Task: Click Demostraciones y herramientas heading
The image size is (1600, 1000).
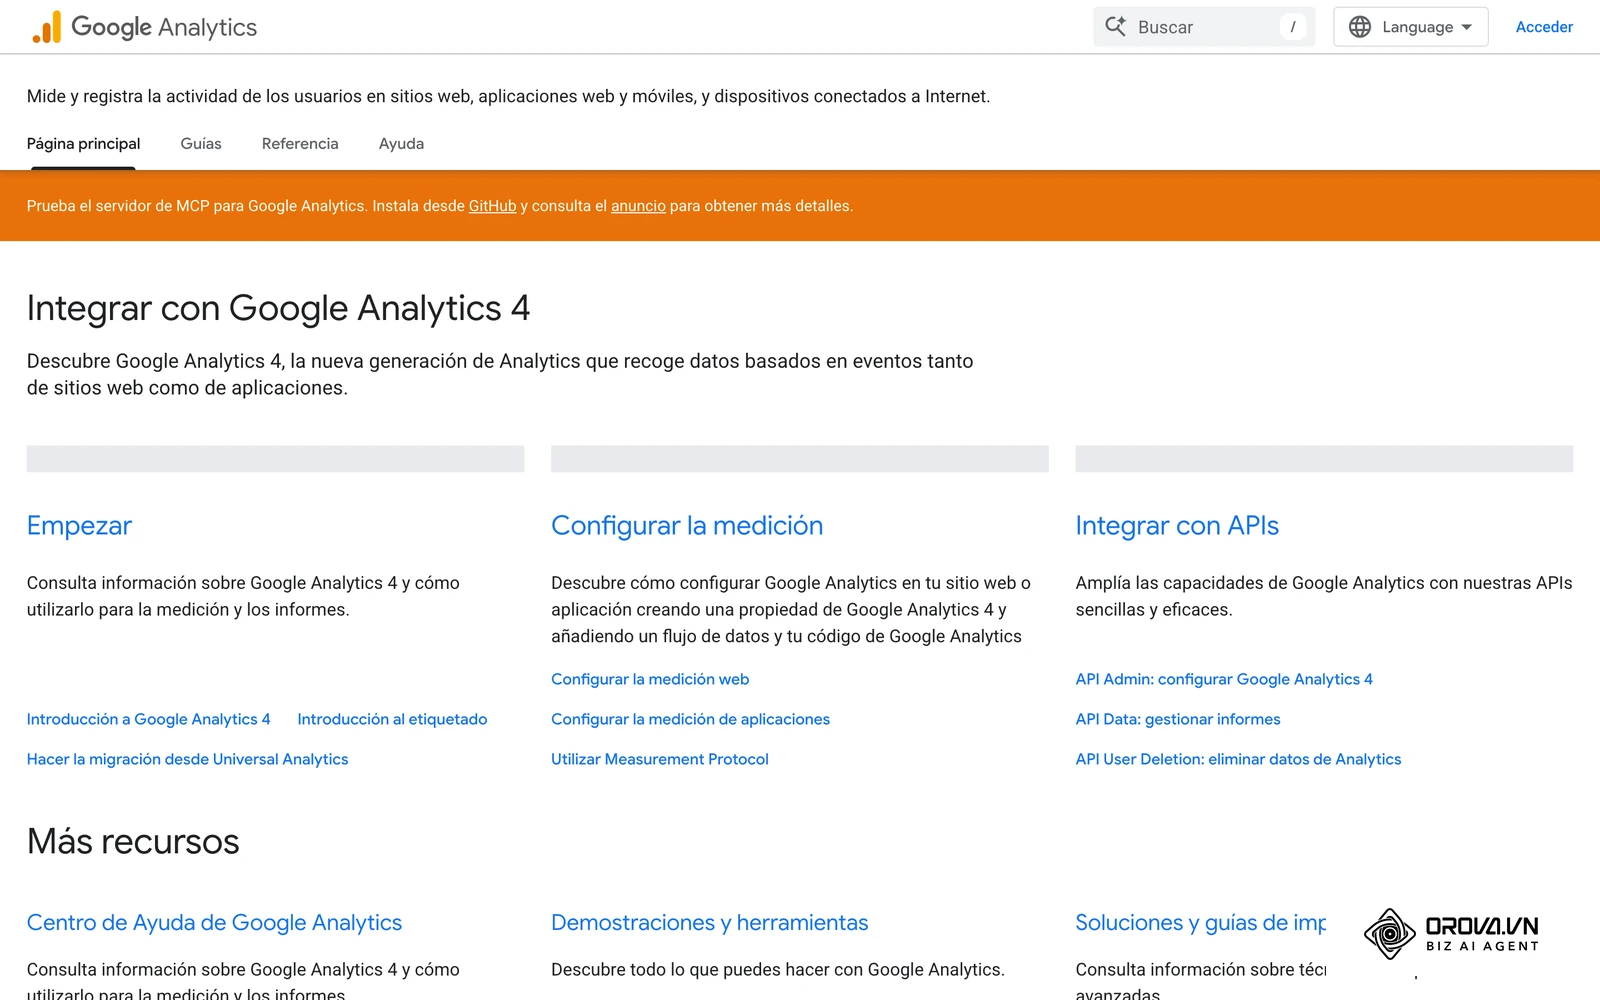Action: (710, 923)
